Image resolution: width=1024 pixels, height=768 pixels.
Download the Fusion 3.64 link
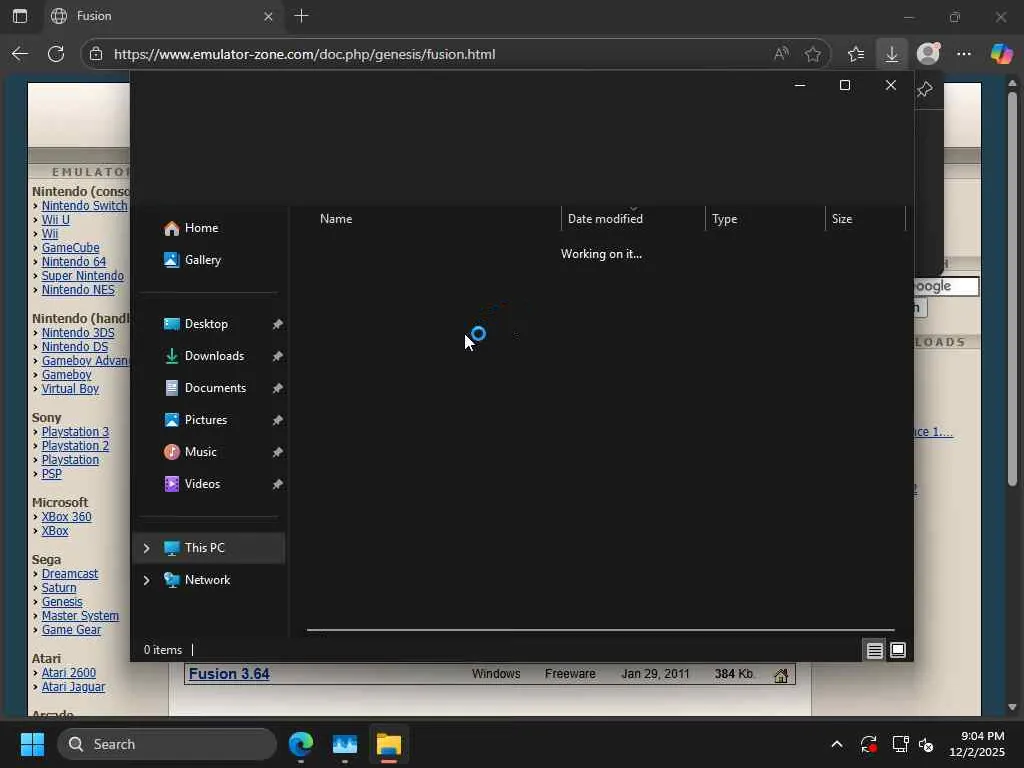pos(229,674)
